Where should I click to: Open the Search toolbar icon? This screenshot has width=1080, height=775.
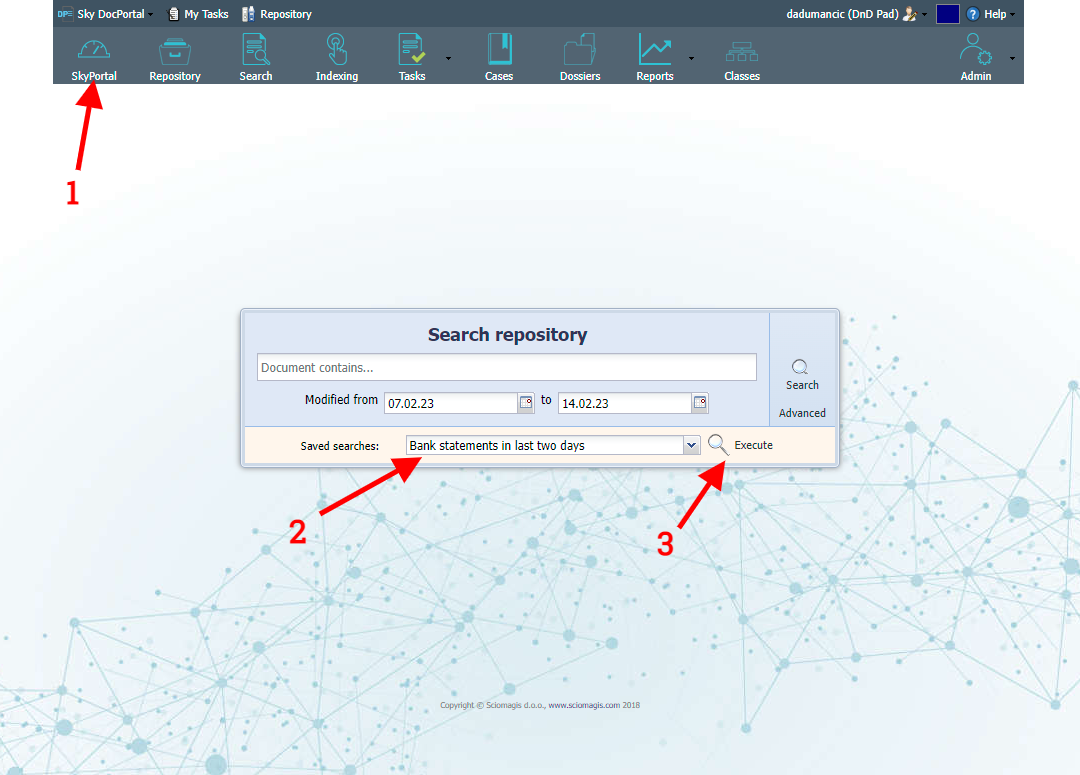pos(256,50)
